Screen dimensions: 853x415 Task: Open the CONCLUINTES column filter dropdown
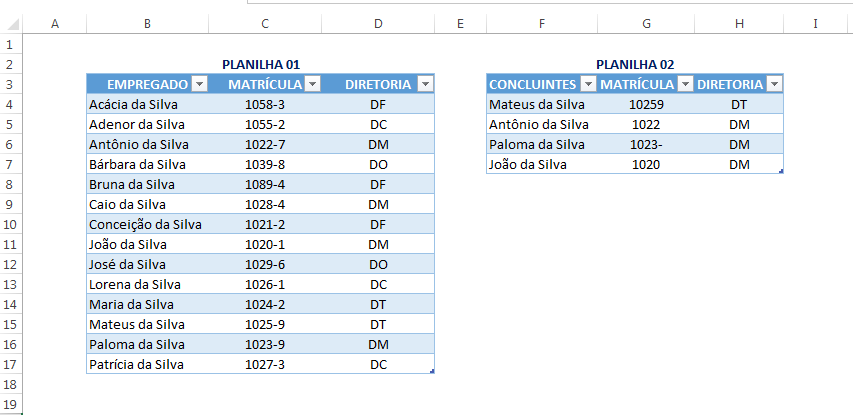click(589, 84)
